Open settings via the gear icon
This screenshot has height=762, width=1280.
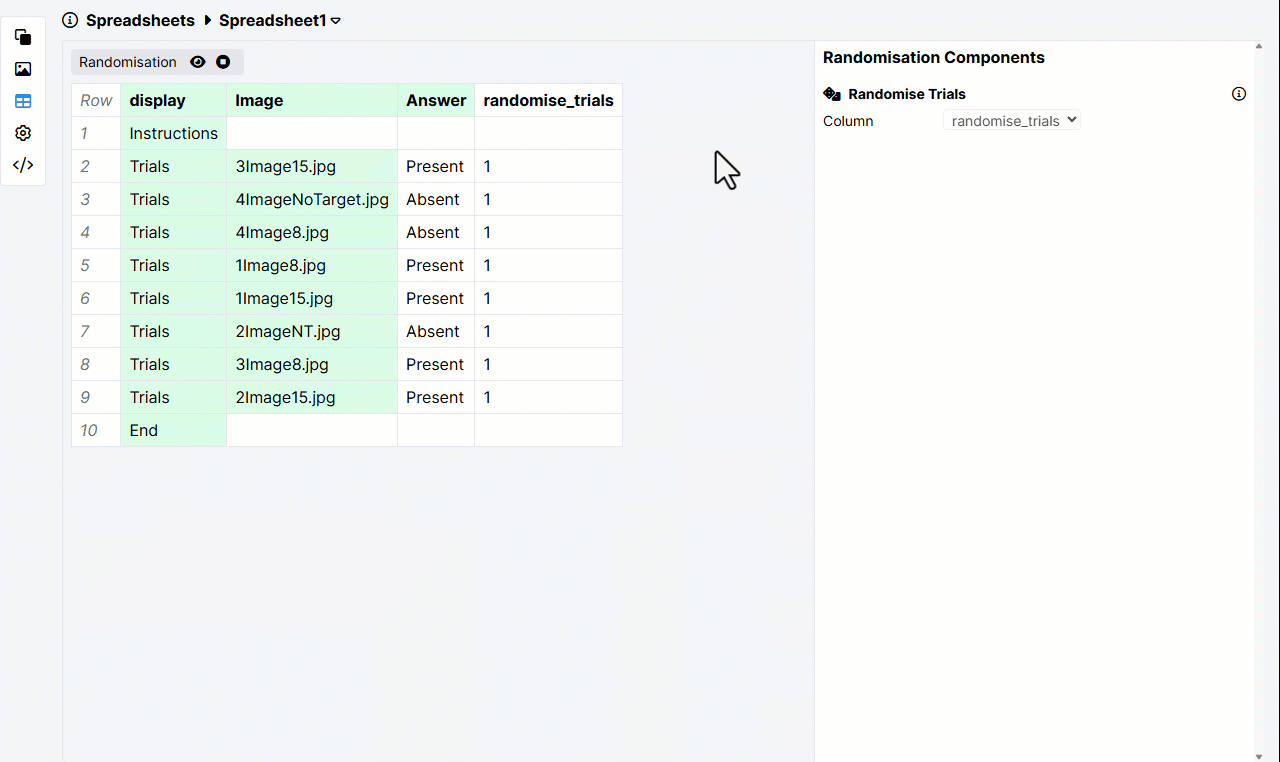[22, 132]
